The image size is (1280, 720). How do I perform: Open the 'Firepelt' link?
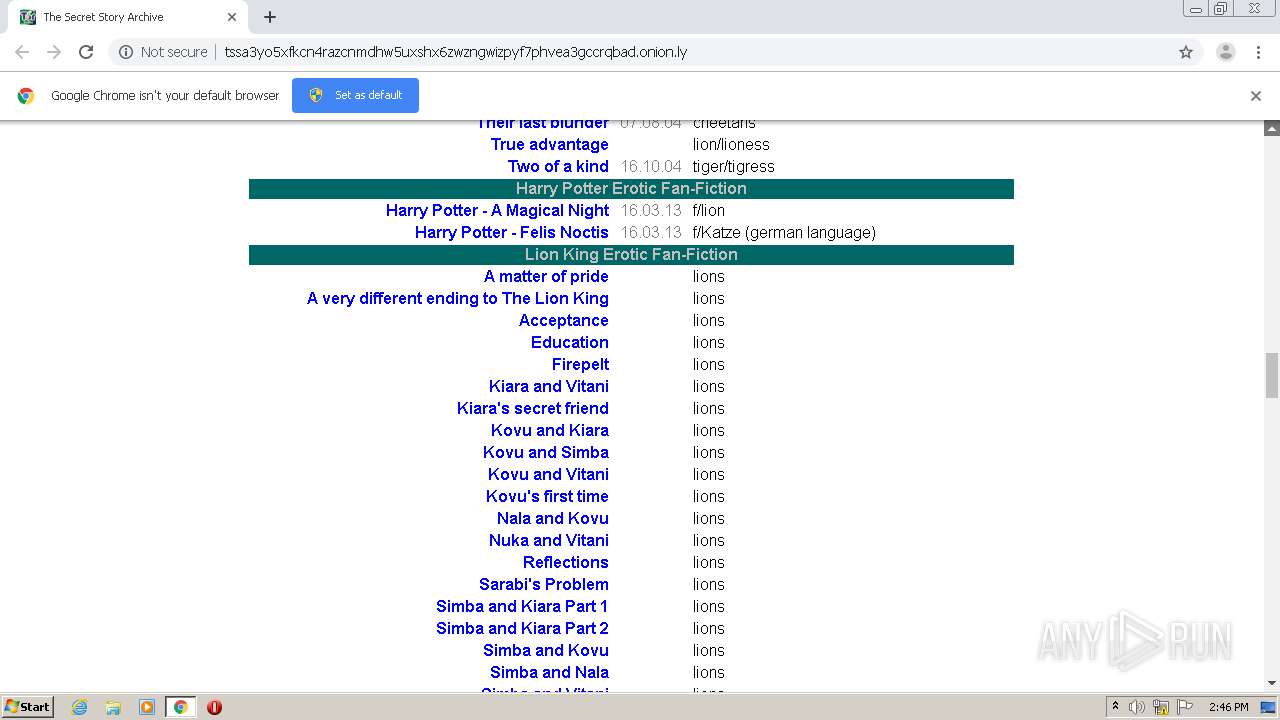(580, 364)
